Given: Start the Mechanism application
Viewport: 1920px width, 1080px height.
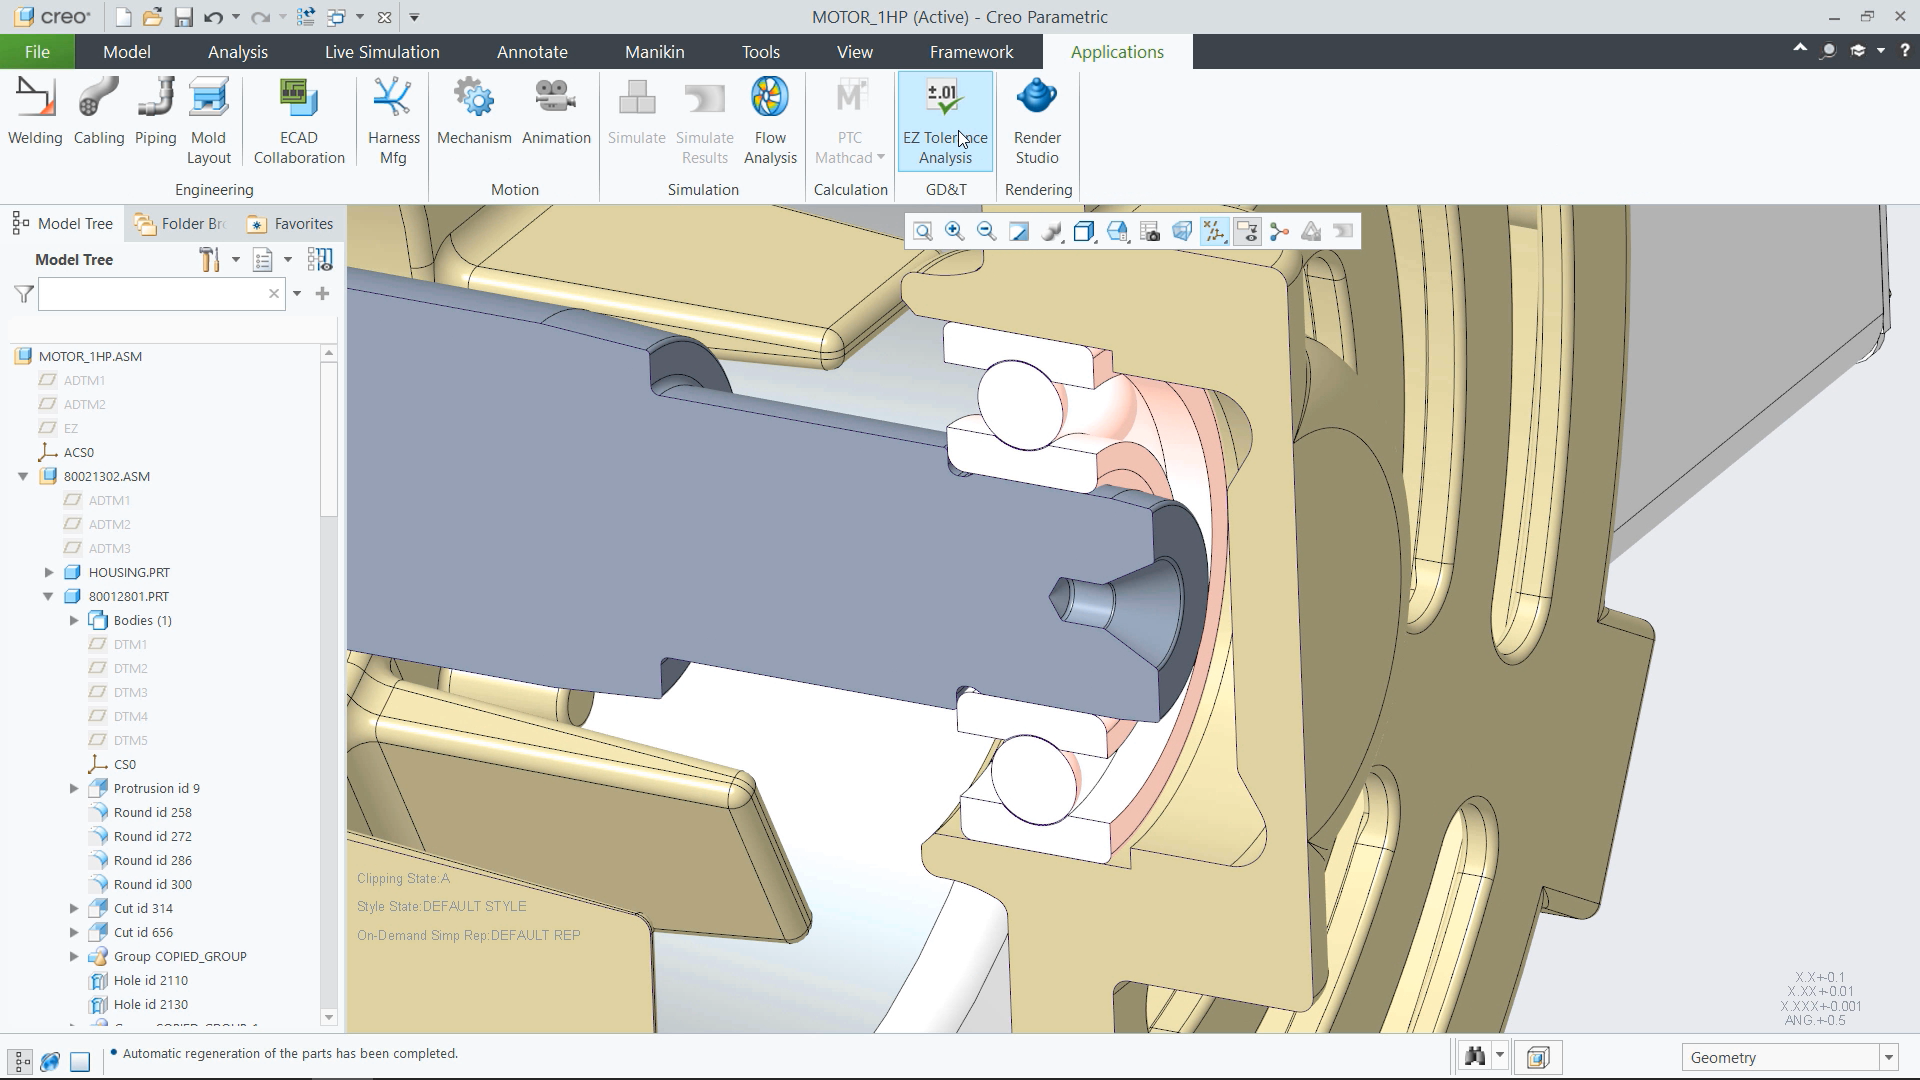Looking at the screenshot, I should (474, 112).
